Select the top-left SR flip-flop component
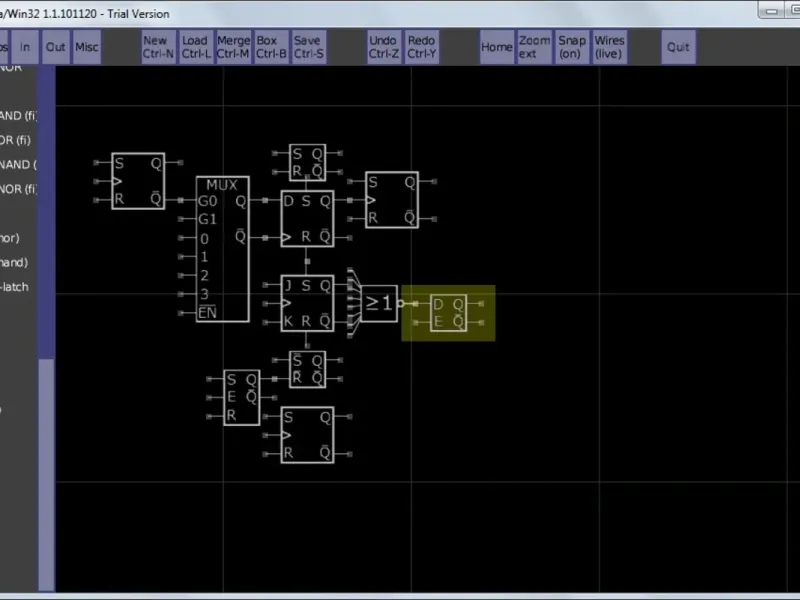Image resolution: width=800 pixels, height=600 pixels. [x=138, y=181]
